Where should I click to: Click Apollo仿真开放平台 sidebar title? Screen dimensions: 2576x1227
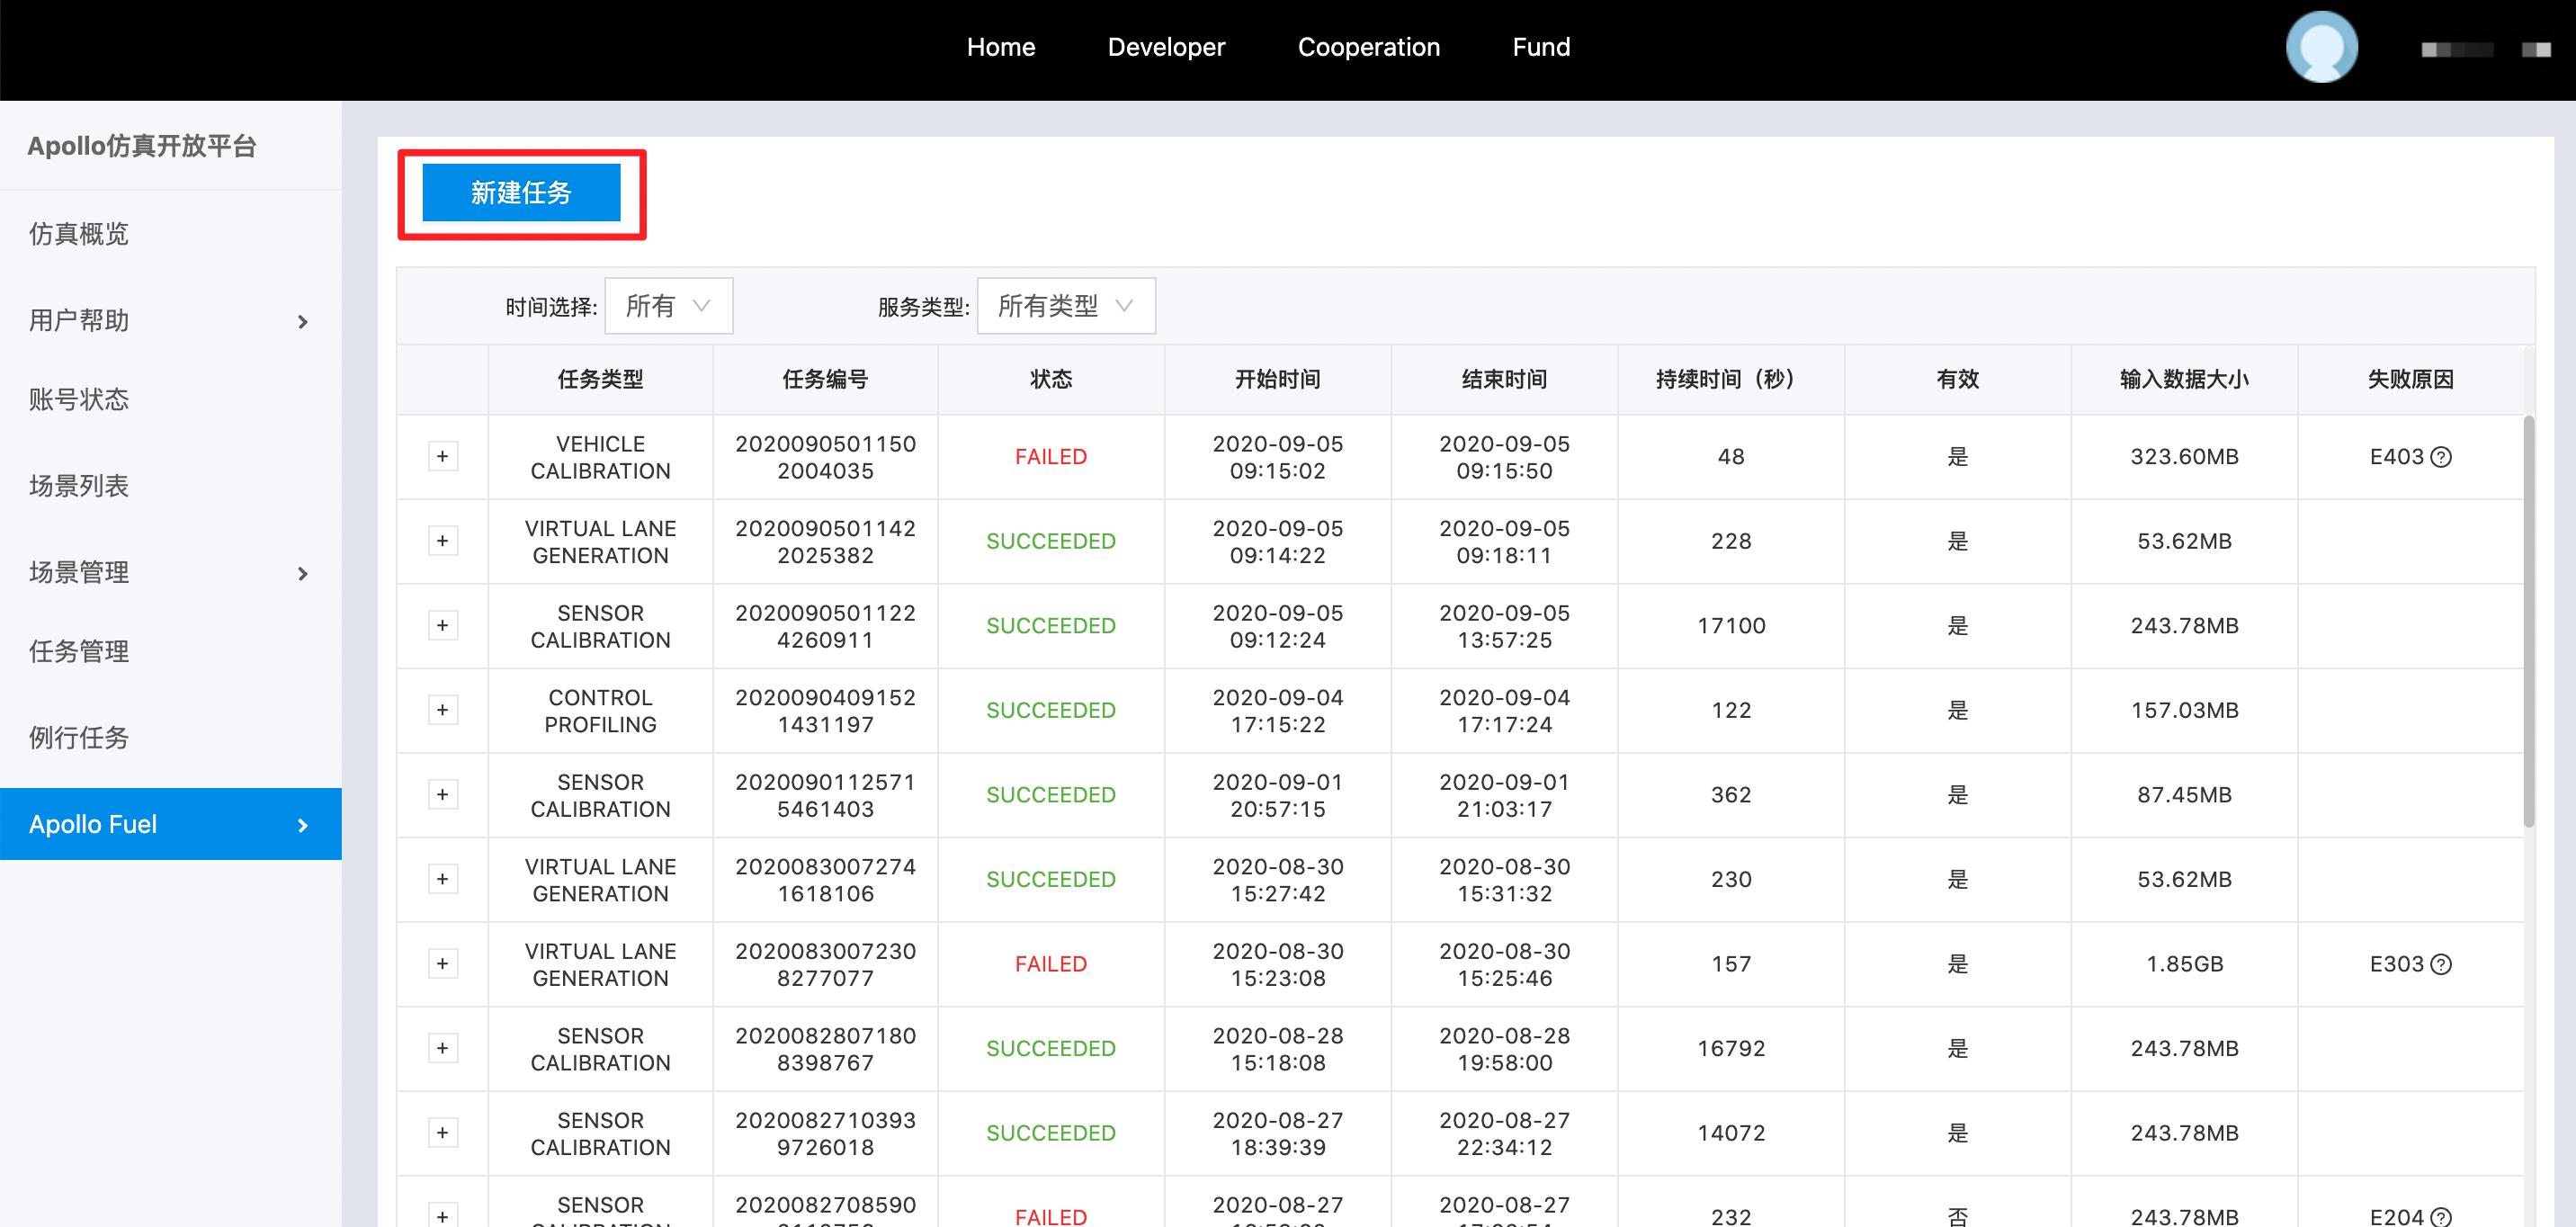pyautogui.click(x=142, y=146)
